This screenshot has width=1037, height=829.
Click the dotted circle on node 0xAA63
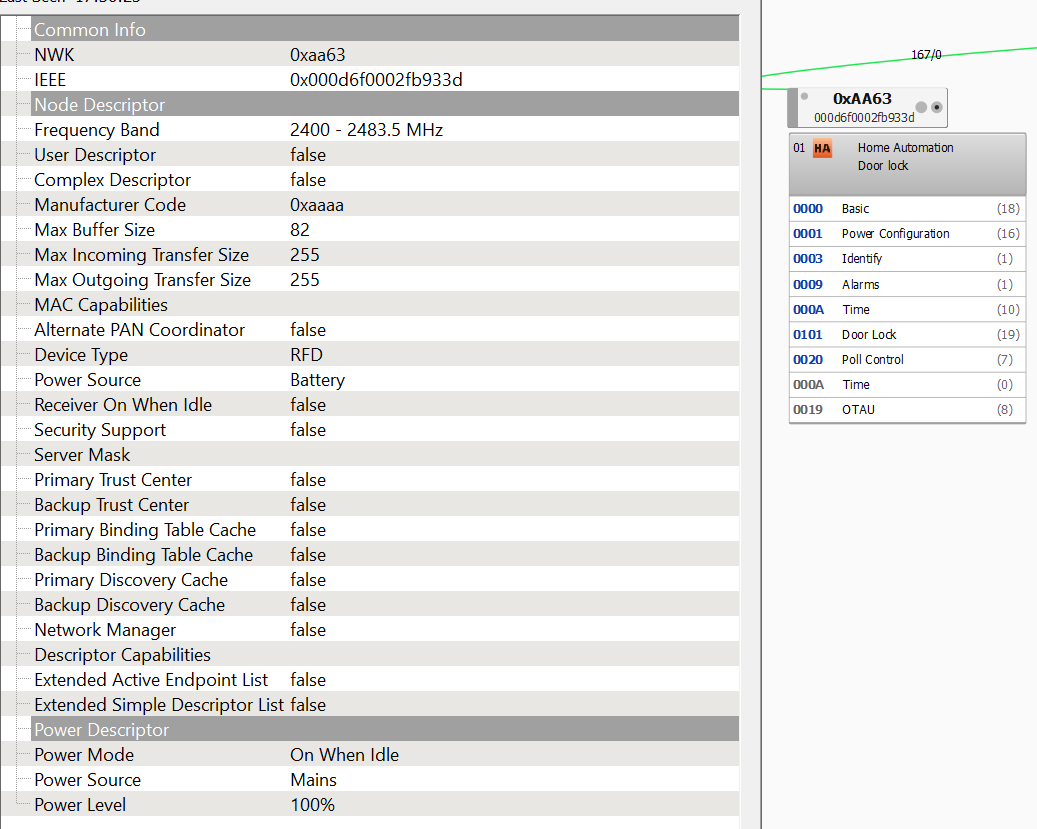(936, 107)
